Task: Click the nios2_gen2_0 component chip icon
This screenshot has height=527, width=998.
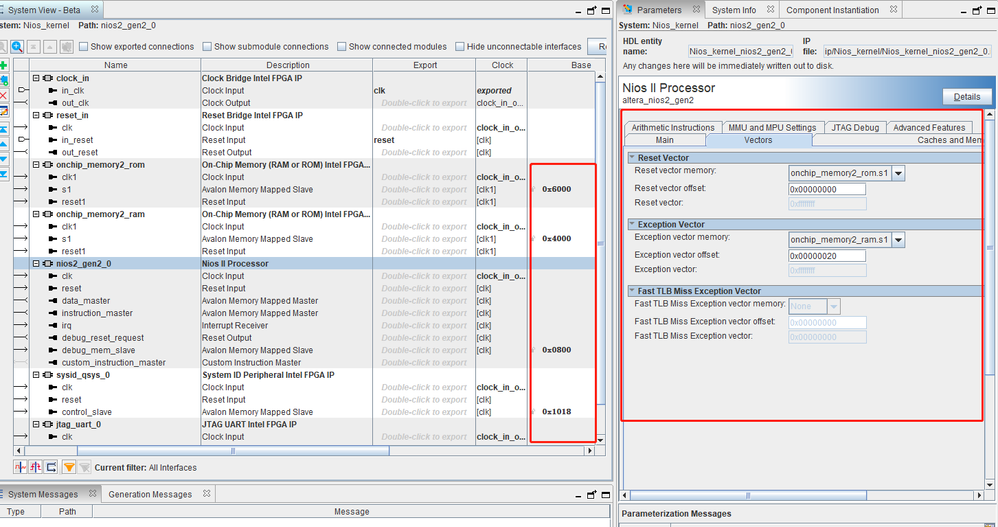Action: tap(48, 264)
